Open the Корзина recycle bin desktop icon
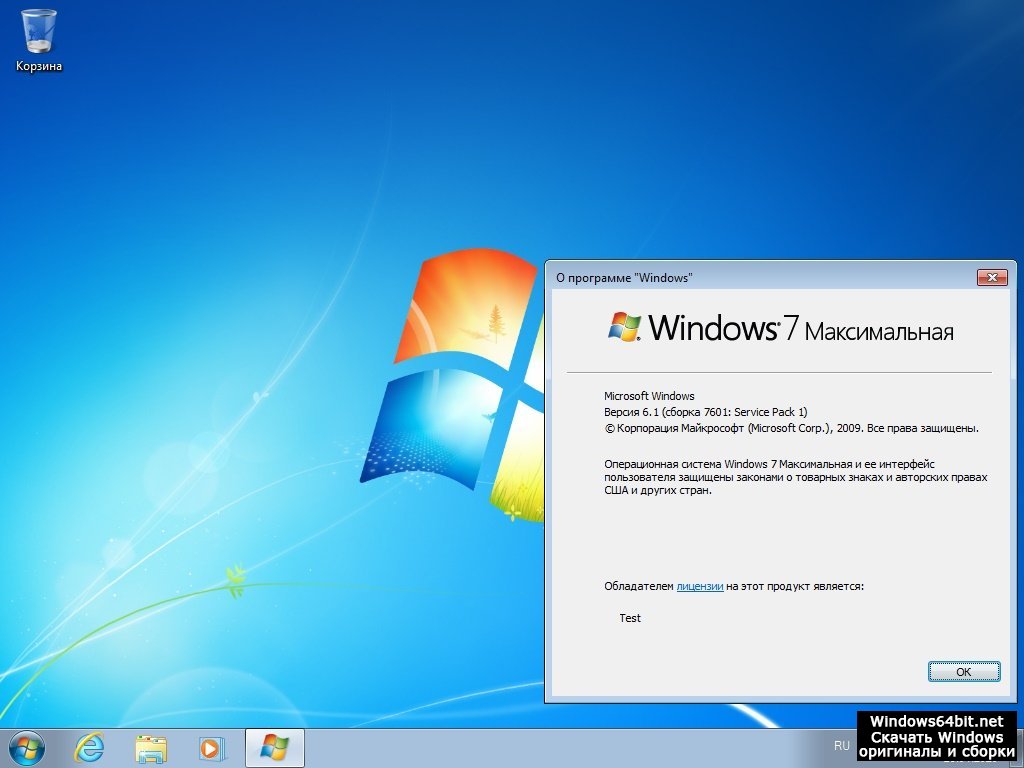The image size is (1024, 768). (x=38, y=38)
